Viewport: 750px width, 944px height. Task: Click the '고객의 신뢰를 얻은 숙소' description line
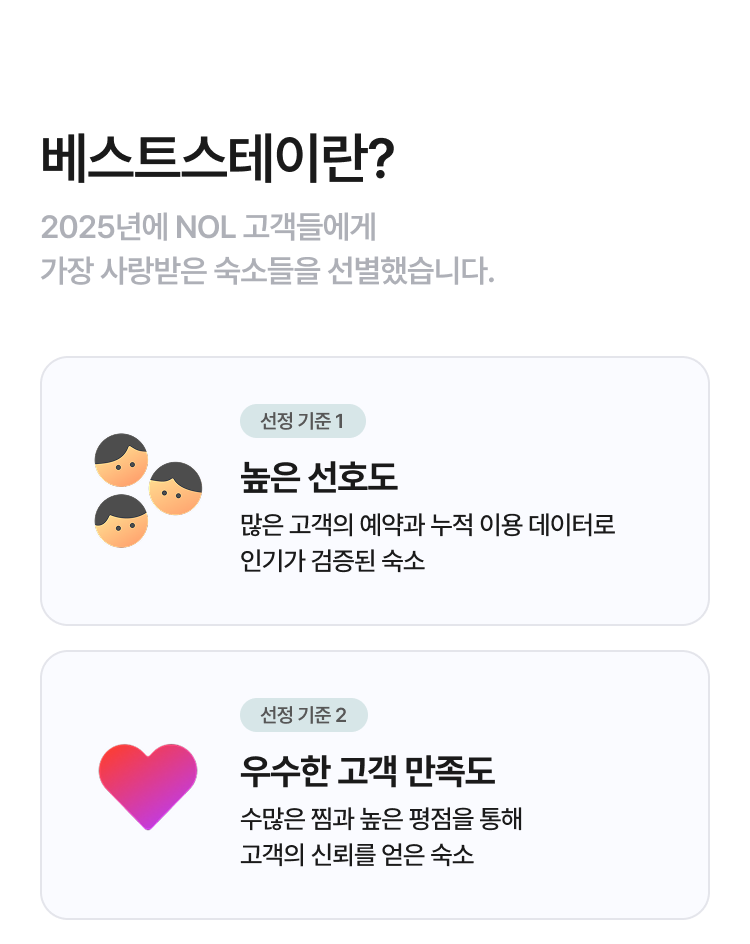click(x=357, y=855)
